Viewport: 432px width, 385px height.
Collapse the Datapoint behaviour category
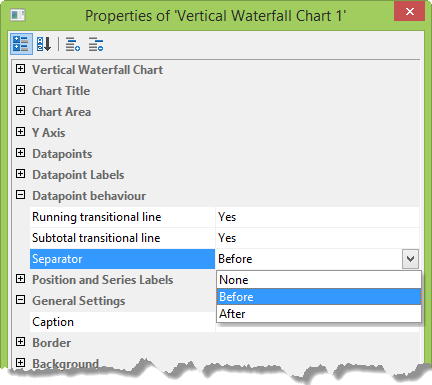[20, 195]
